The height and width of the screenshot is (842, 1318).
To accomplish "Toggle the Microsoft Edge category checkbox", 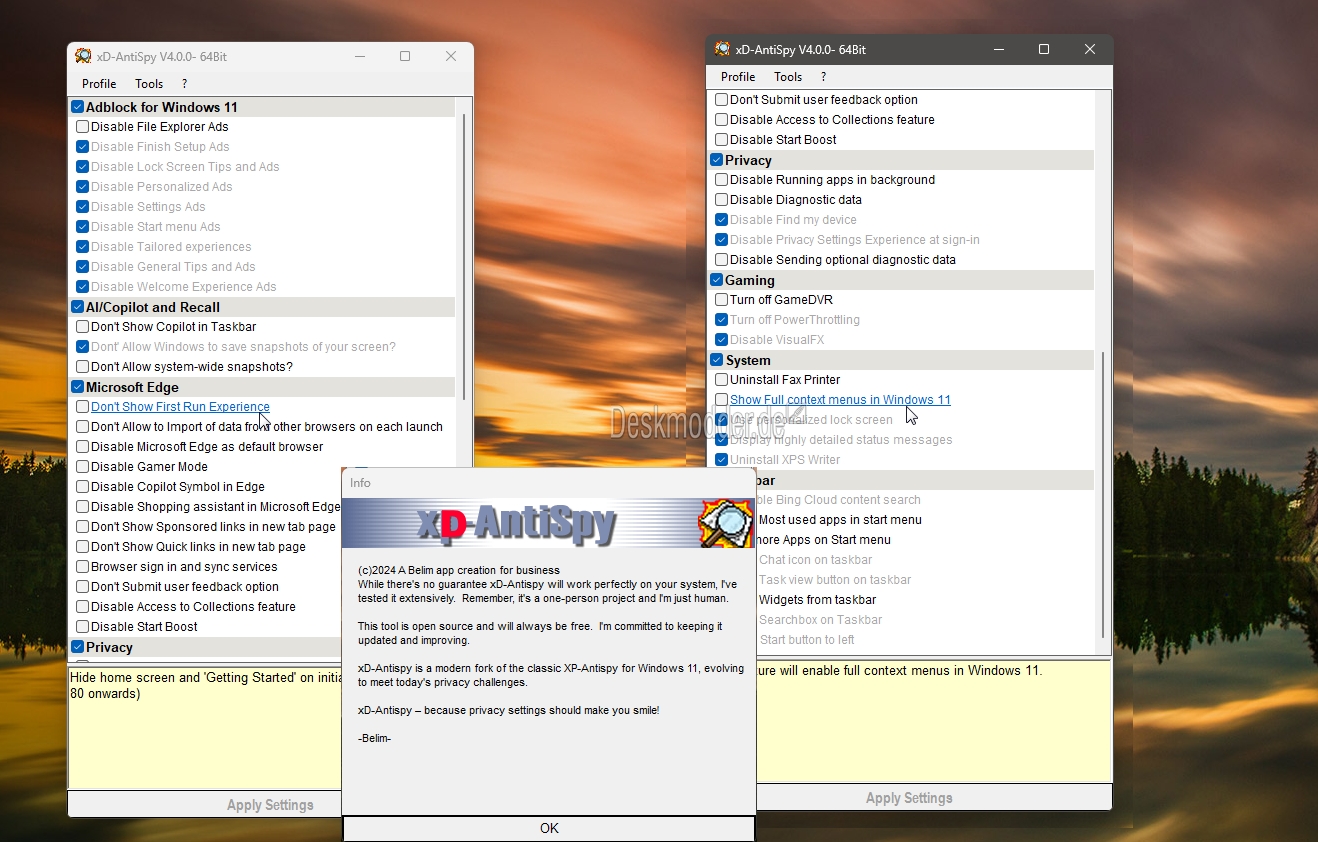I will (x=77, y=387).
